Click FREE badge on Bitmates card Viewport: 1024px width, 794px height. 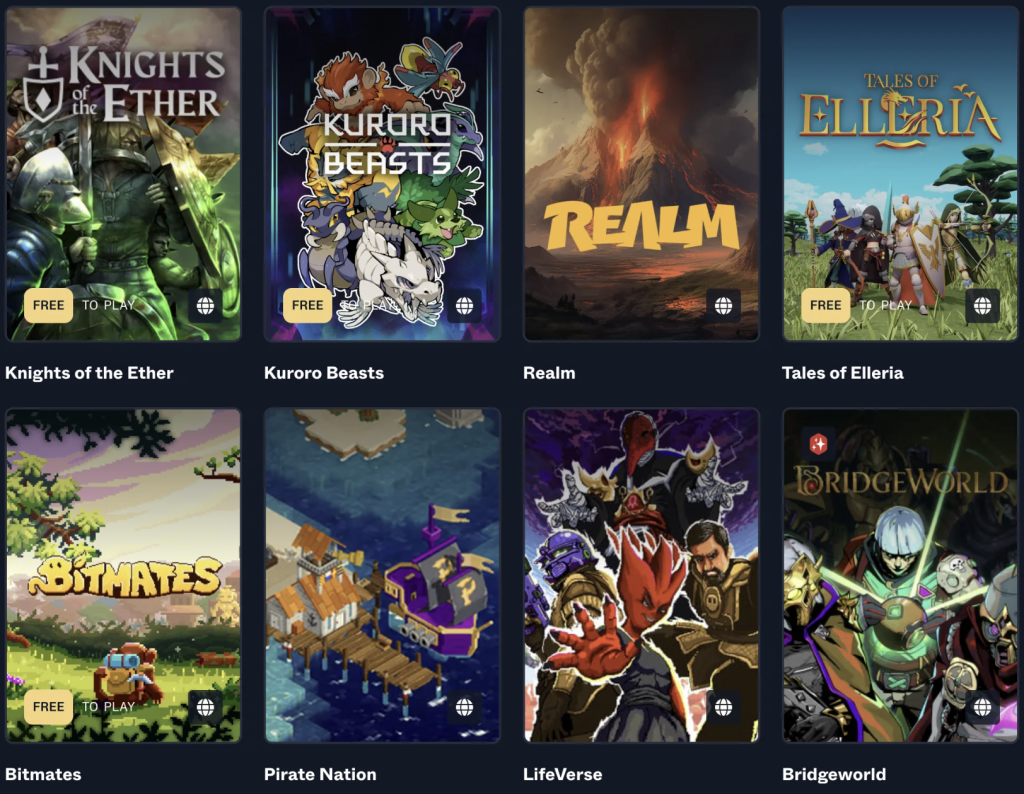tap(48, 707)
